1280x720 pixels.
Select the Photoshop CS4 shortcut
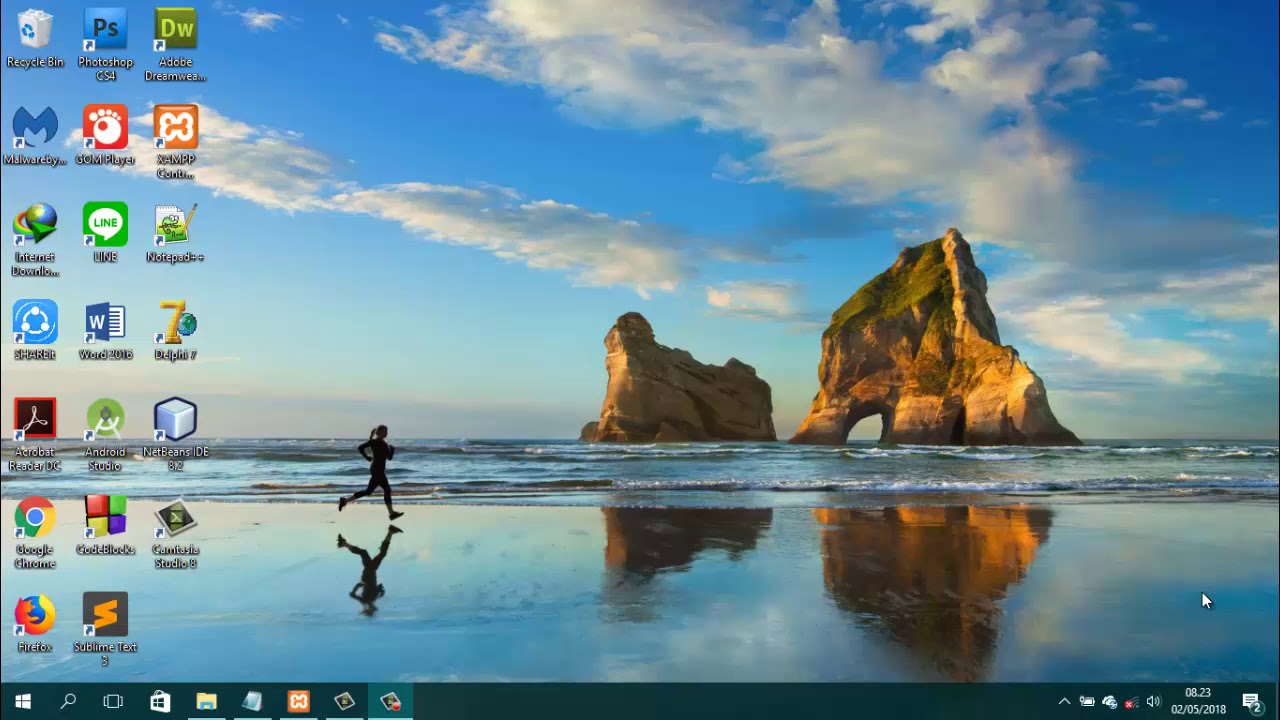coord(105,45)
